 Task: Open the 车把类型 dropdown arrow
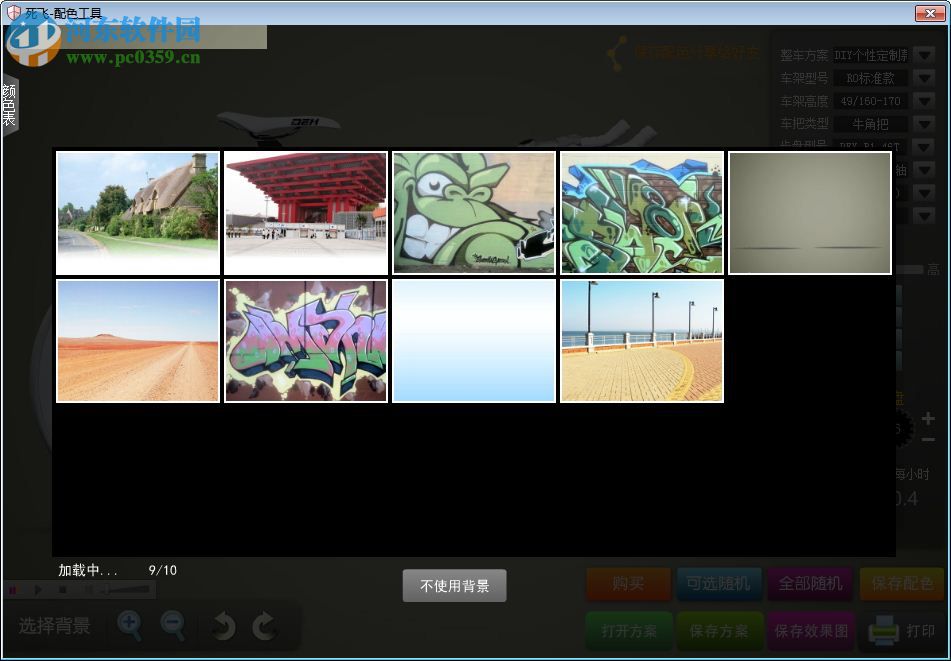pyautogui.click(x=924, y=124)
